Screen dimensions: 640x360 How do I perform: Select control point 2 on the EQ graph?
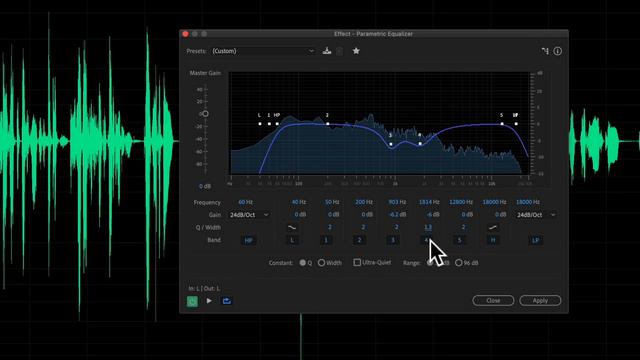[327, 124]
